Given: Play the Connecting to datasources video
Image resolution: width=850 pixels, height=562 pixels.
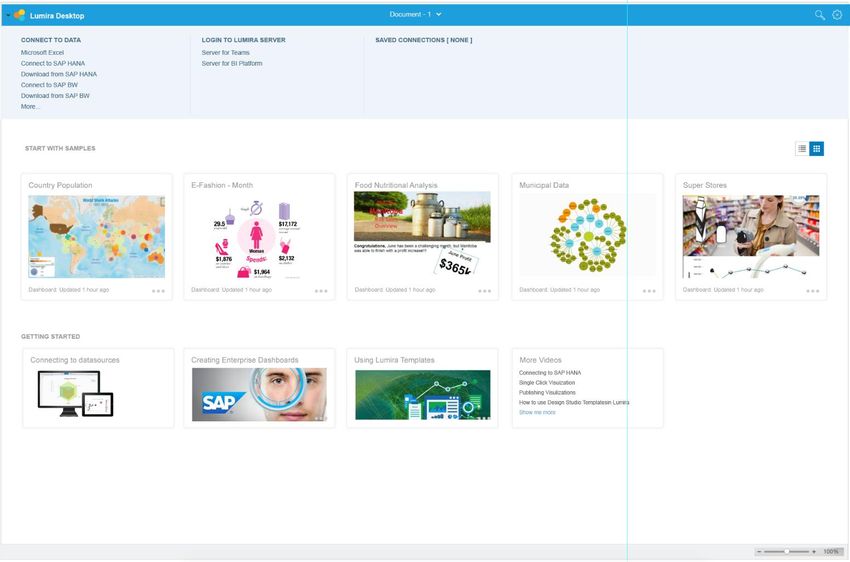Looking at the screenshot, I should click(x=75, y=393).
